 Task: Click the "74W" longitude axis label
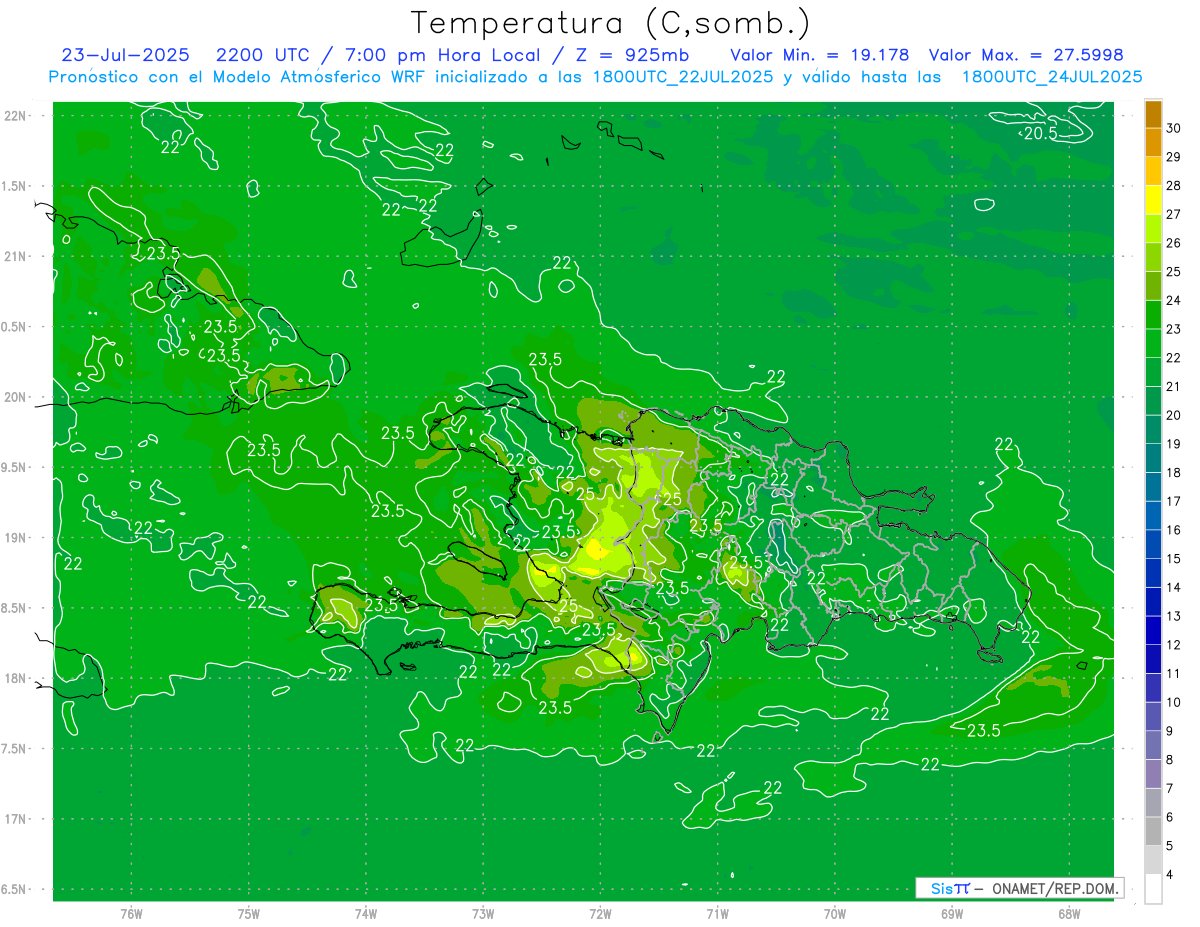pyautogui.click(x=366, y=913)
